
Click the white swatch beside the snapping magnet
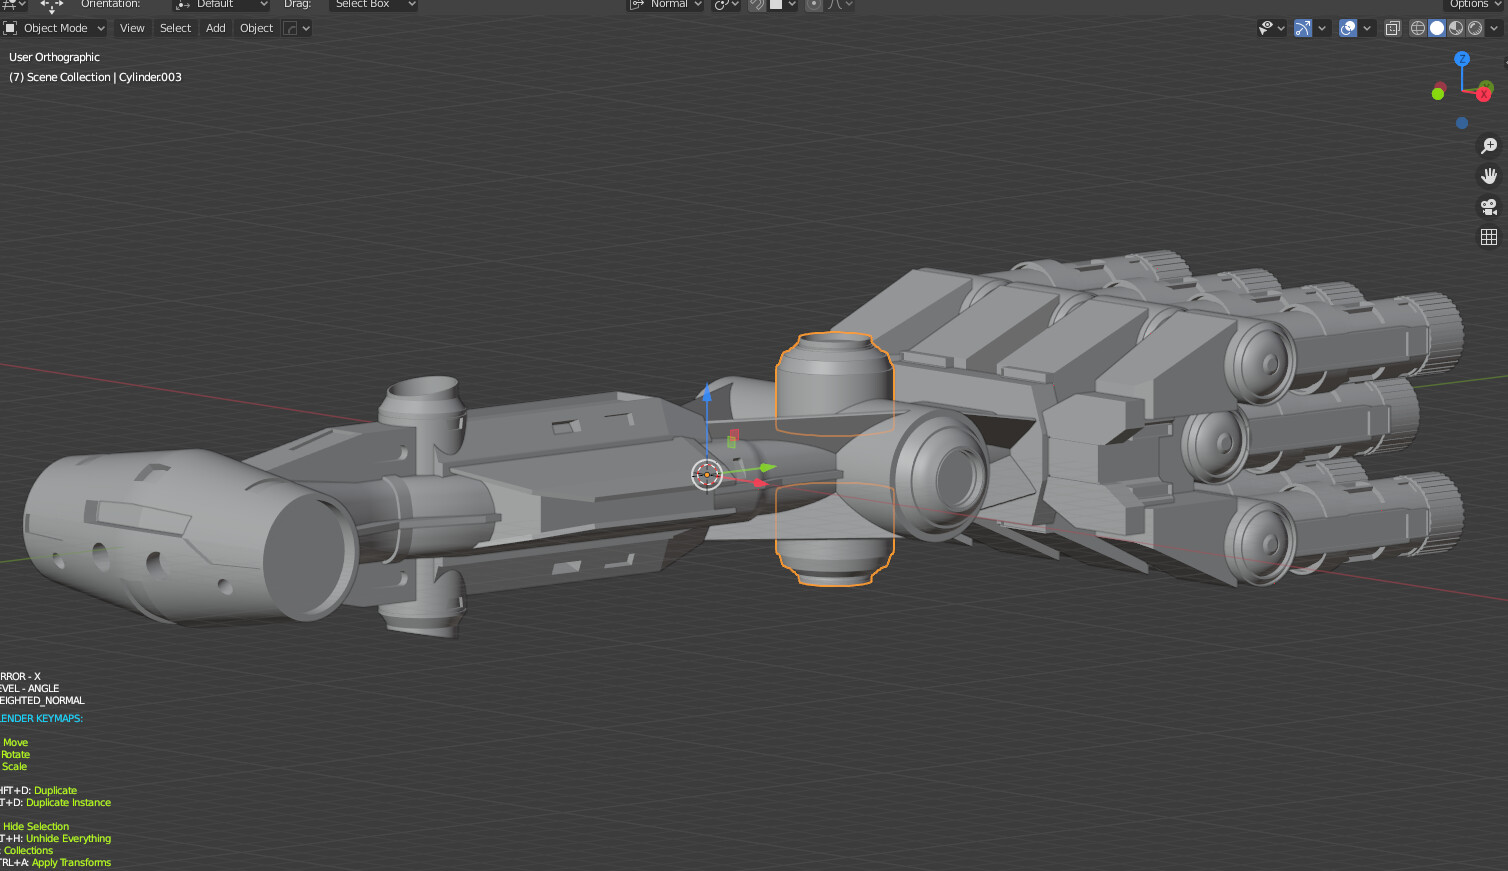coord(778,6)
